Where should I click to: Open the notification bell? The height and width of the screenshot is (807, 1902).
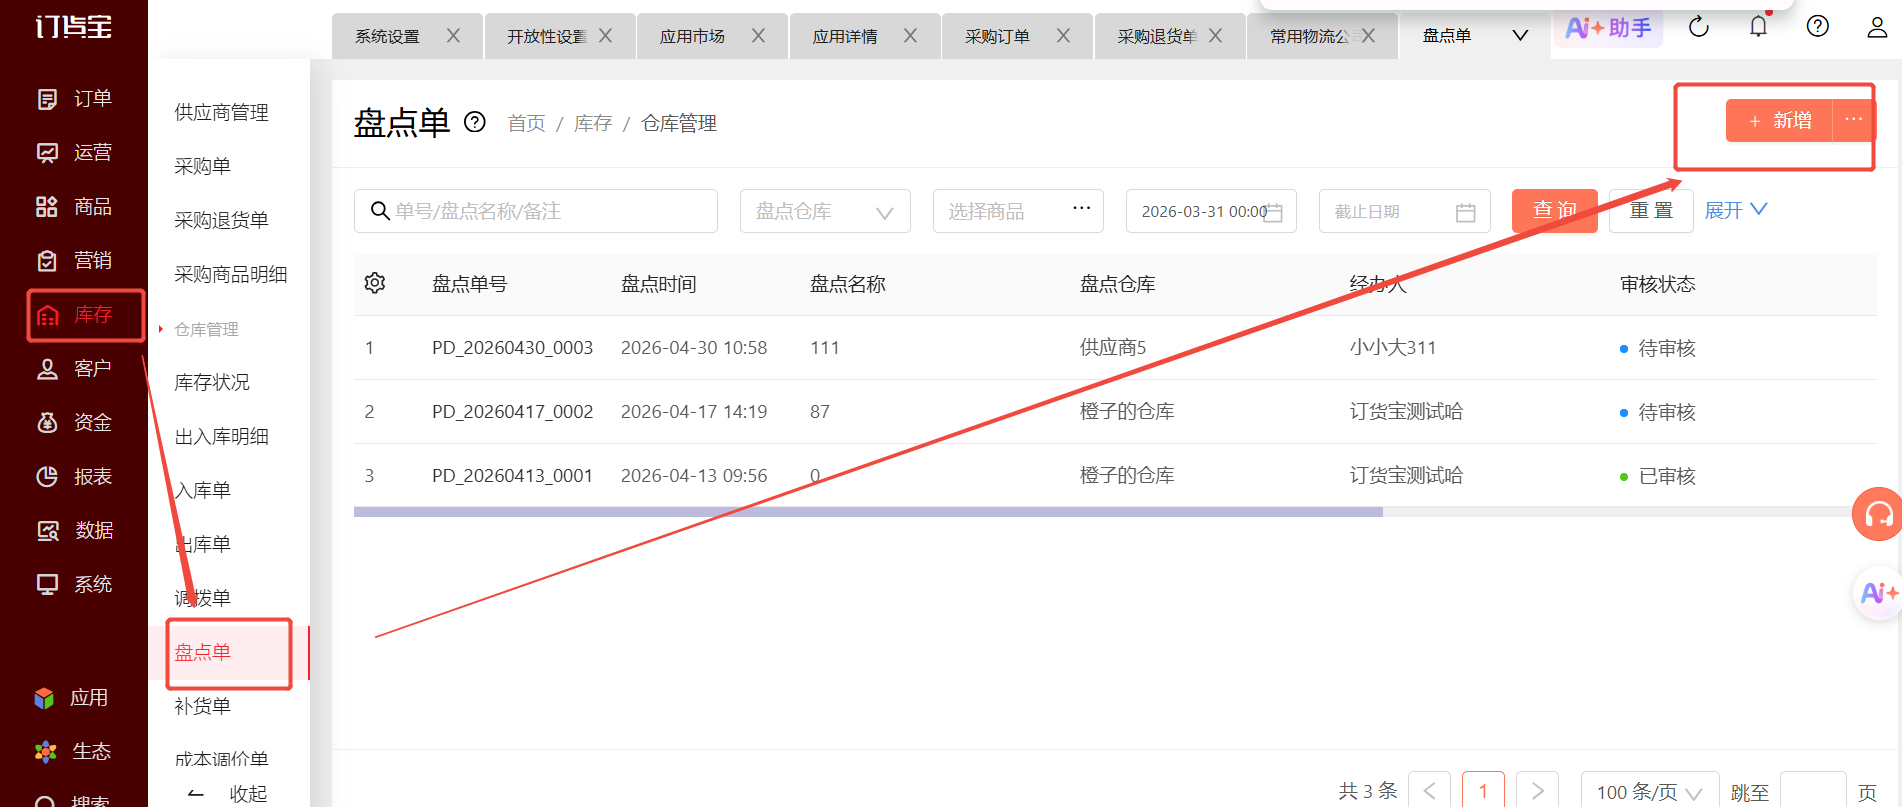coord(1758,26)
